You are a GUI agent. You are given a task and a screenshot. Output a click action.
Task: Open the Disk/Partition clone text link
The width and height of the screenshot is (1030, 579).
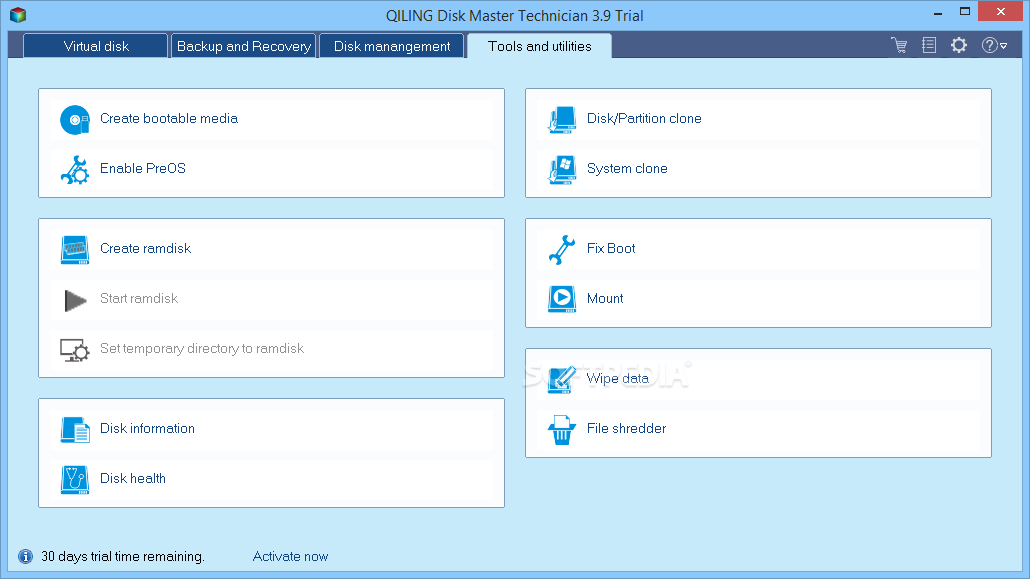[x=644, y=118]
